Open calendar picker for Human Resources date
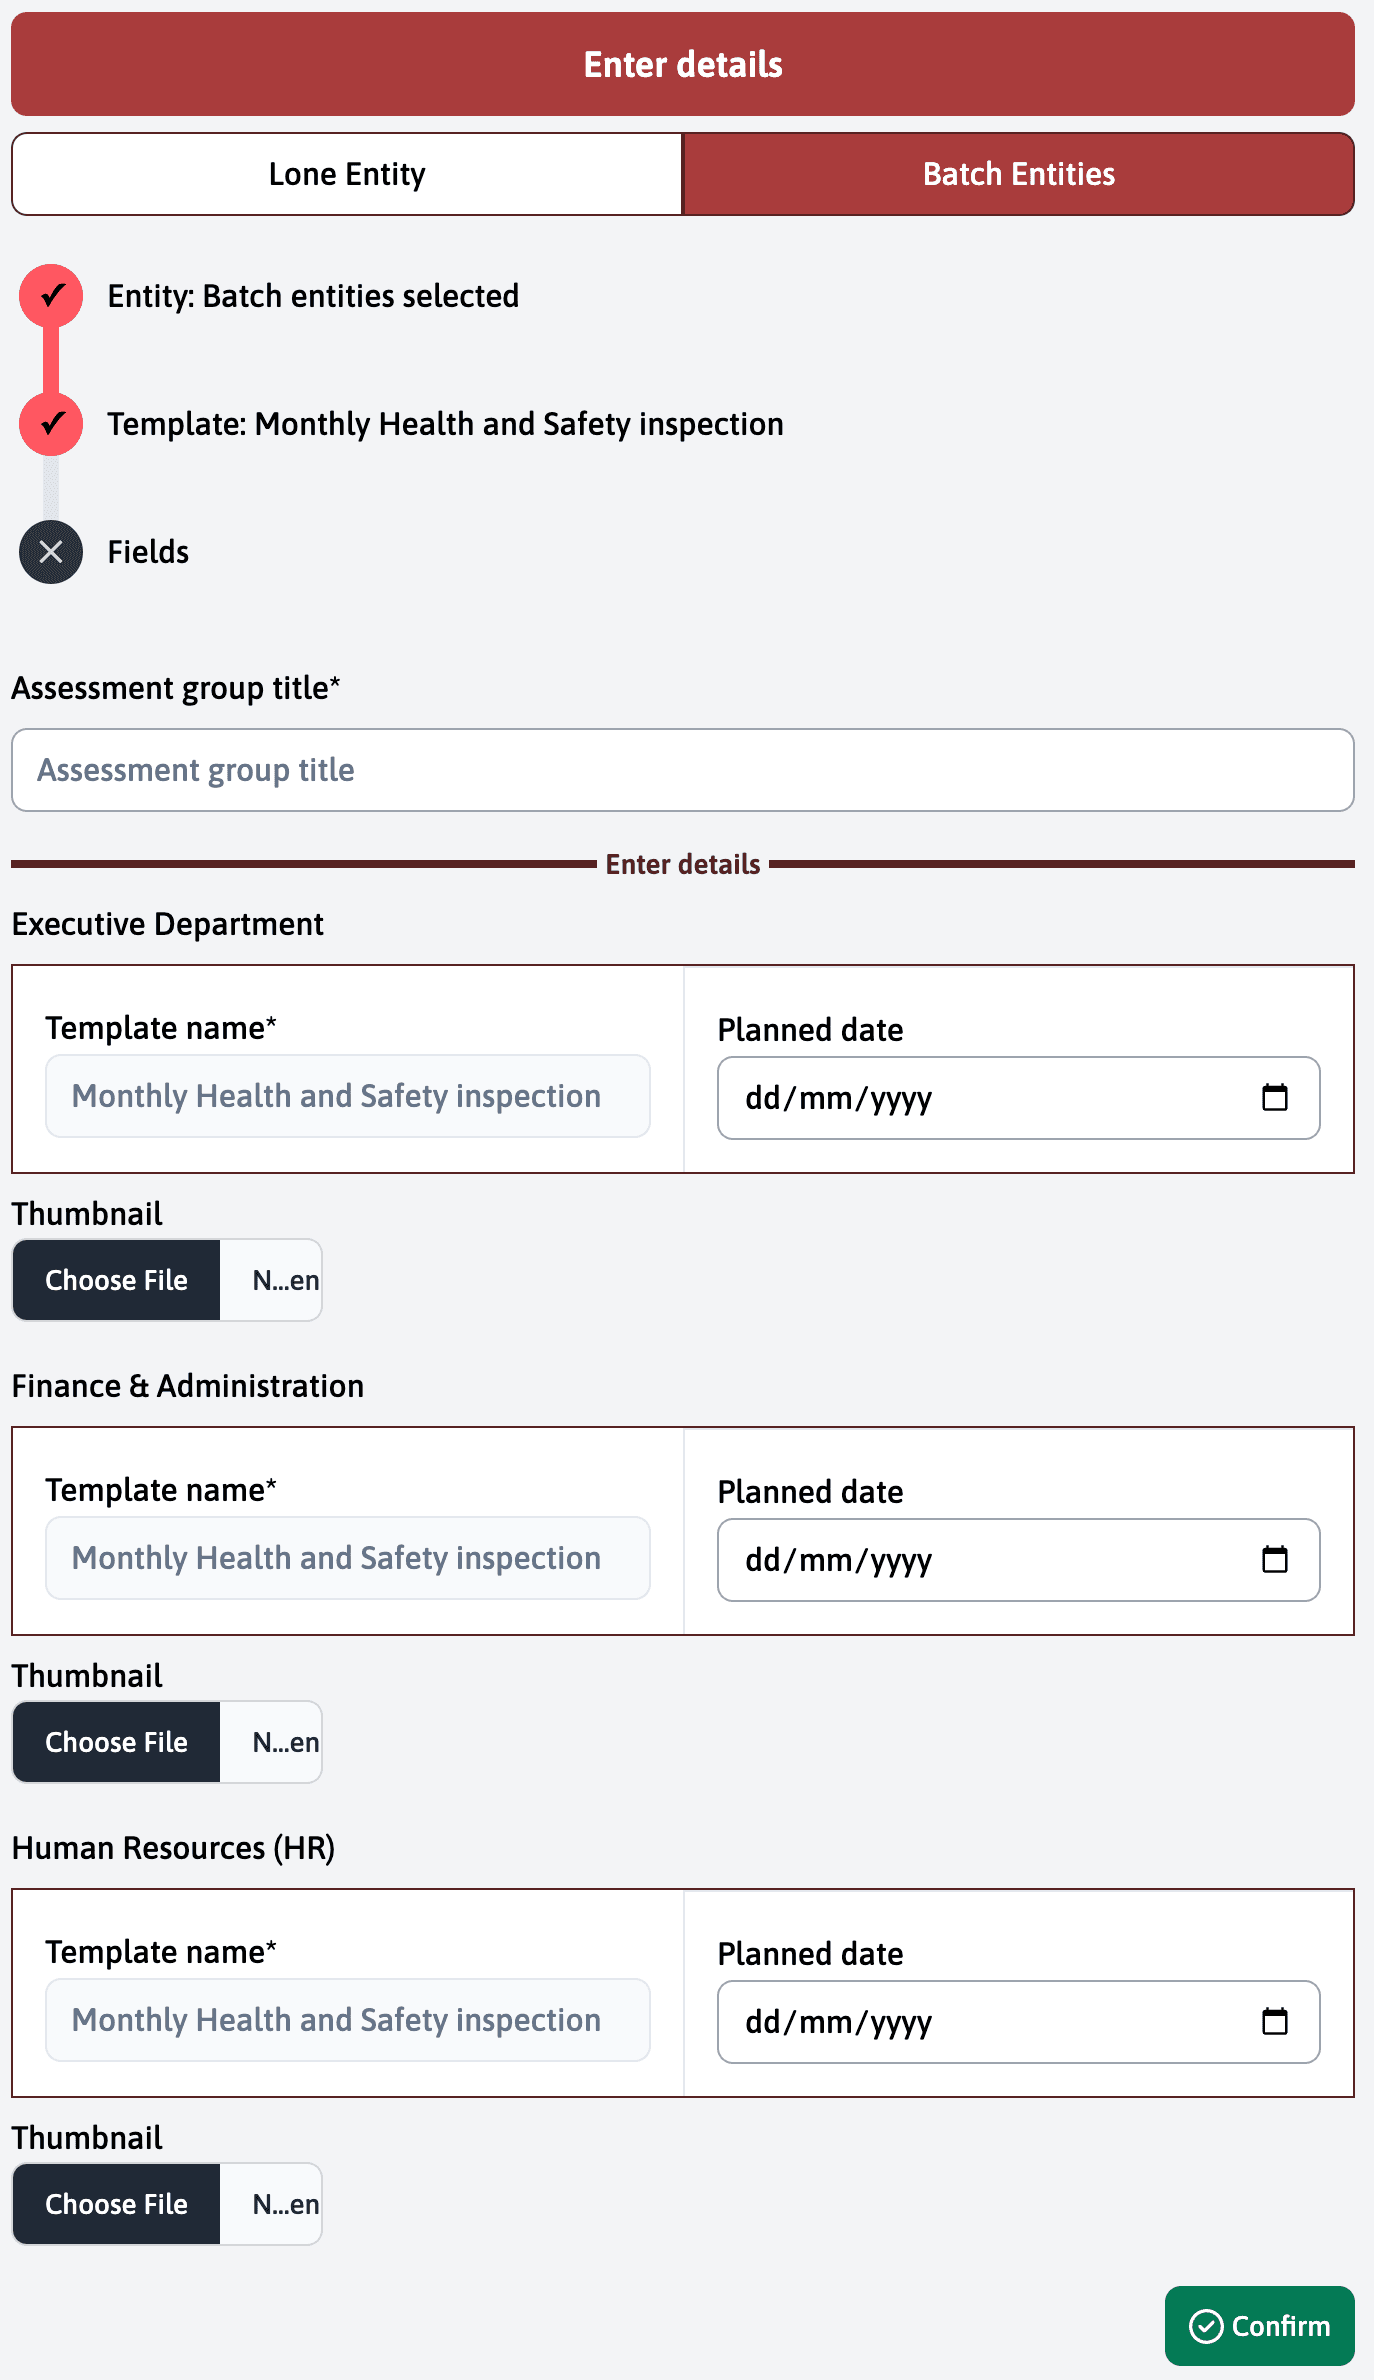 (x=1274, y=2022)
